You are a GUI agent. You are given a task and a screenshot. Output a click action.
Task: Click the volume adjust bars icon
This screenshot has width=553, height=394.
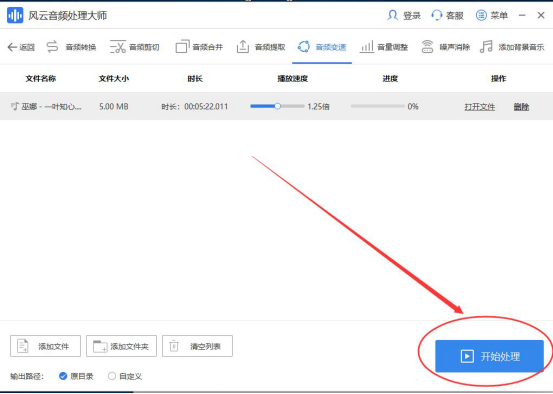366,47
